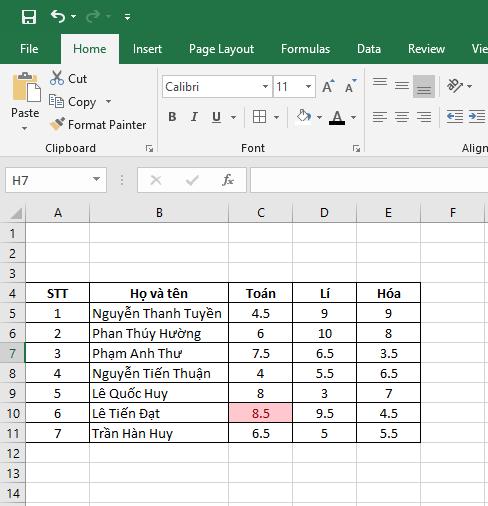Click the Calibri font name box
This screenshot has height=506, width=488.
(x=213, y=87)
